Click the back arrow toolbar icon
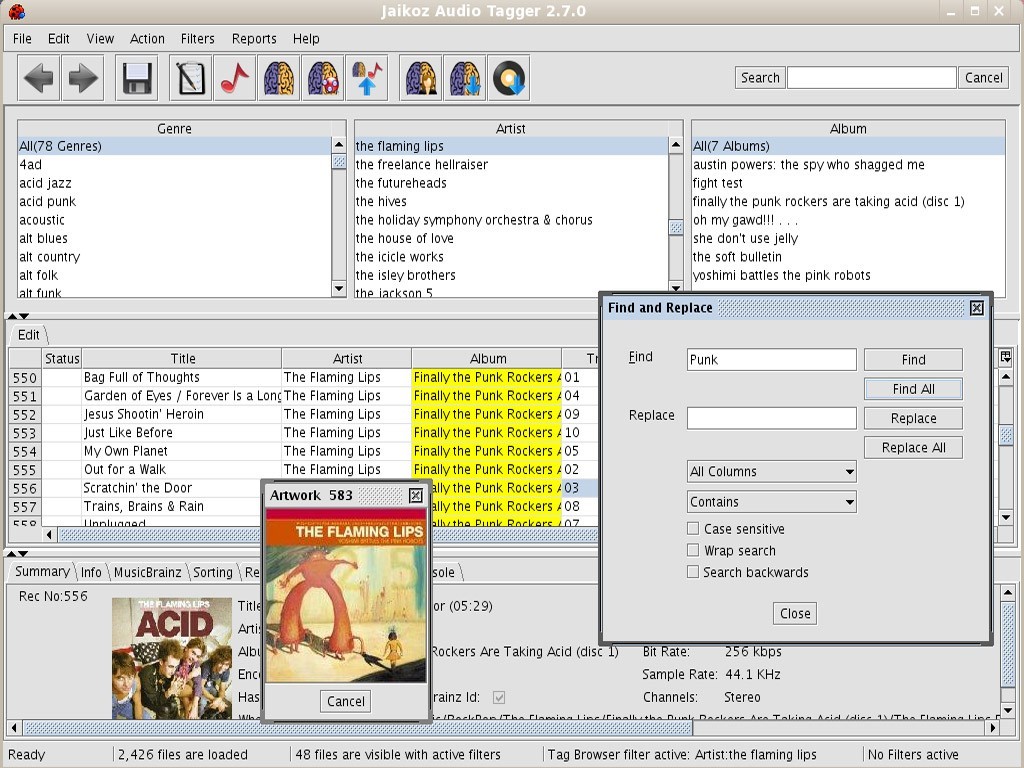1024x768 pixels. 39,78
